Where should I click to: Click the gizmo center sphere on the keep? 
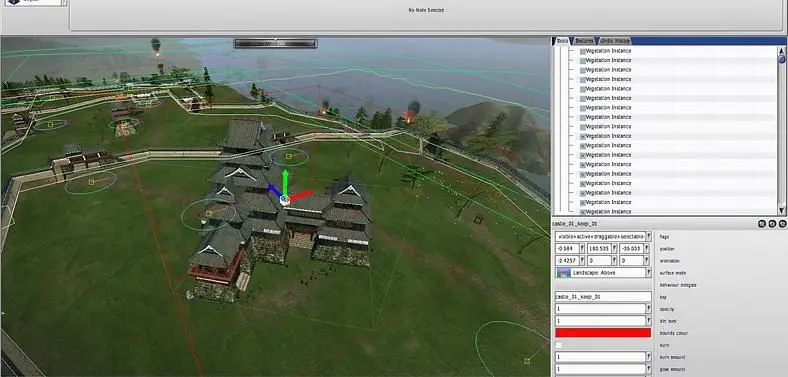point(284,200)
